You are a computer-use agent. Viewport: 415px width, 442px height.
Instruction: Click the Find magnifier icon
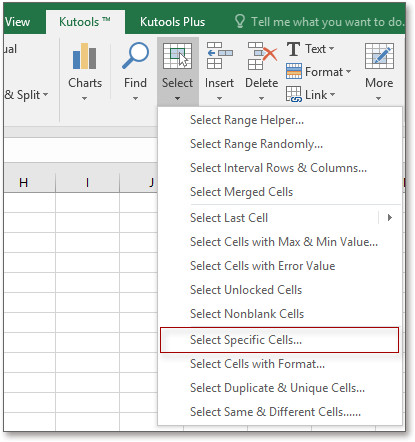(x=135, y=56)
